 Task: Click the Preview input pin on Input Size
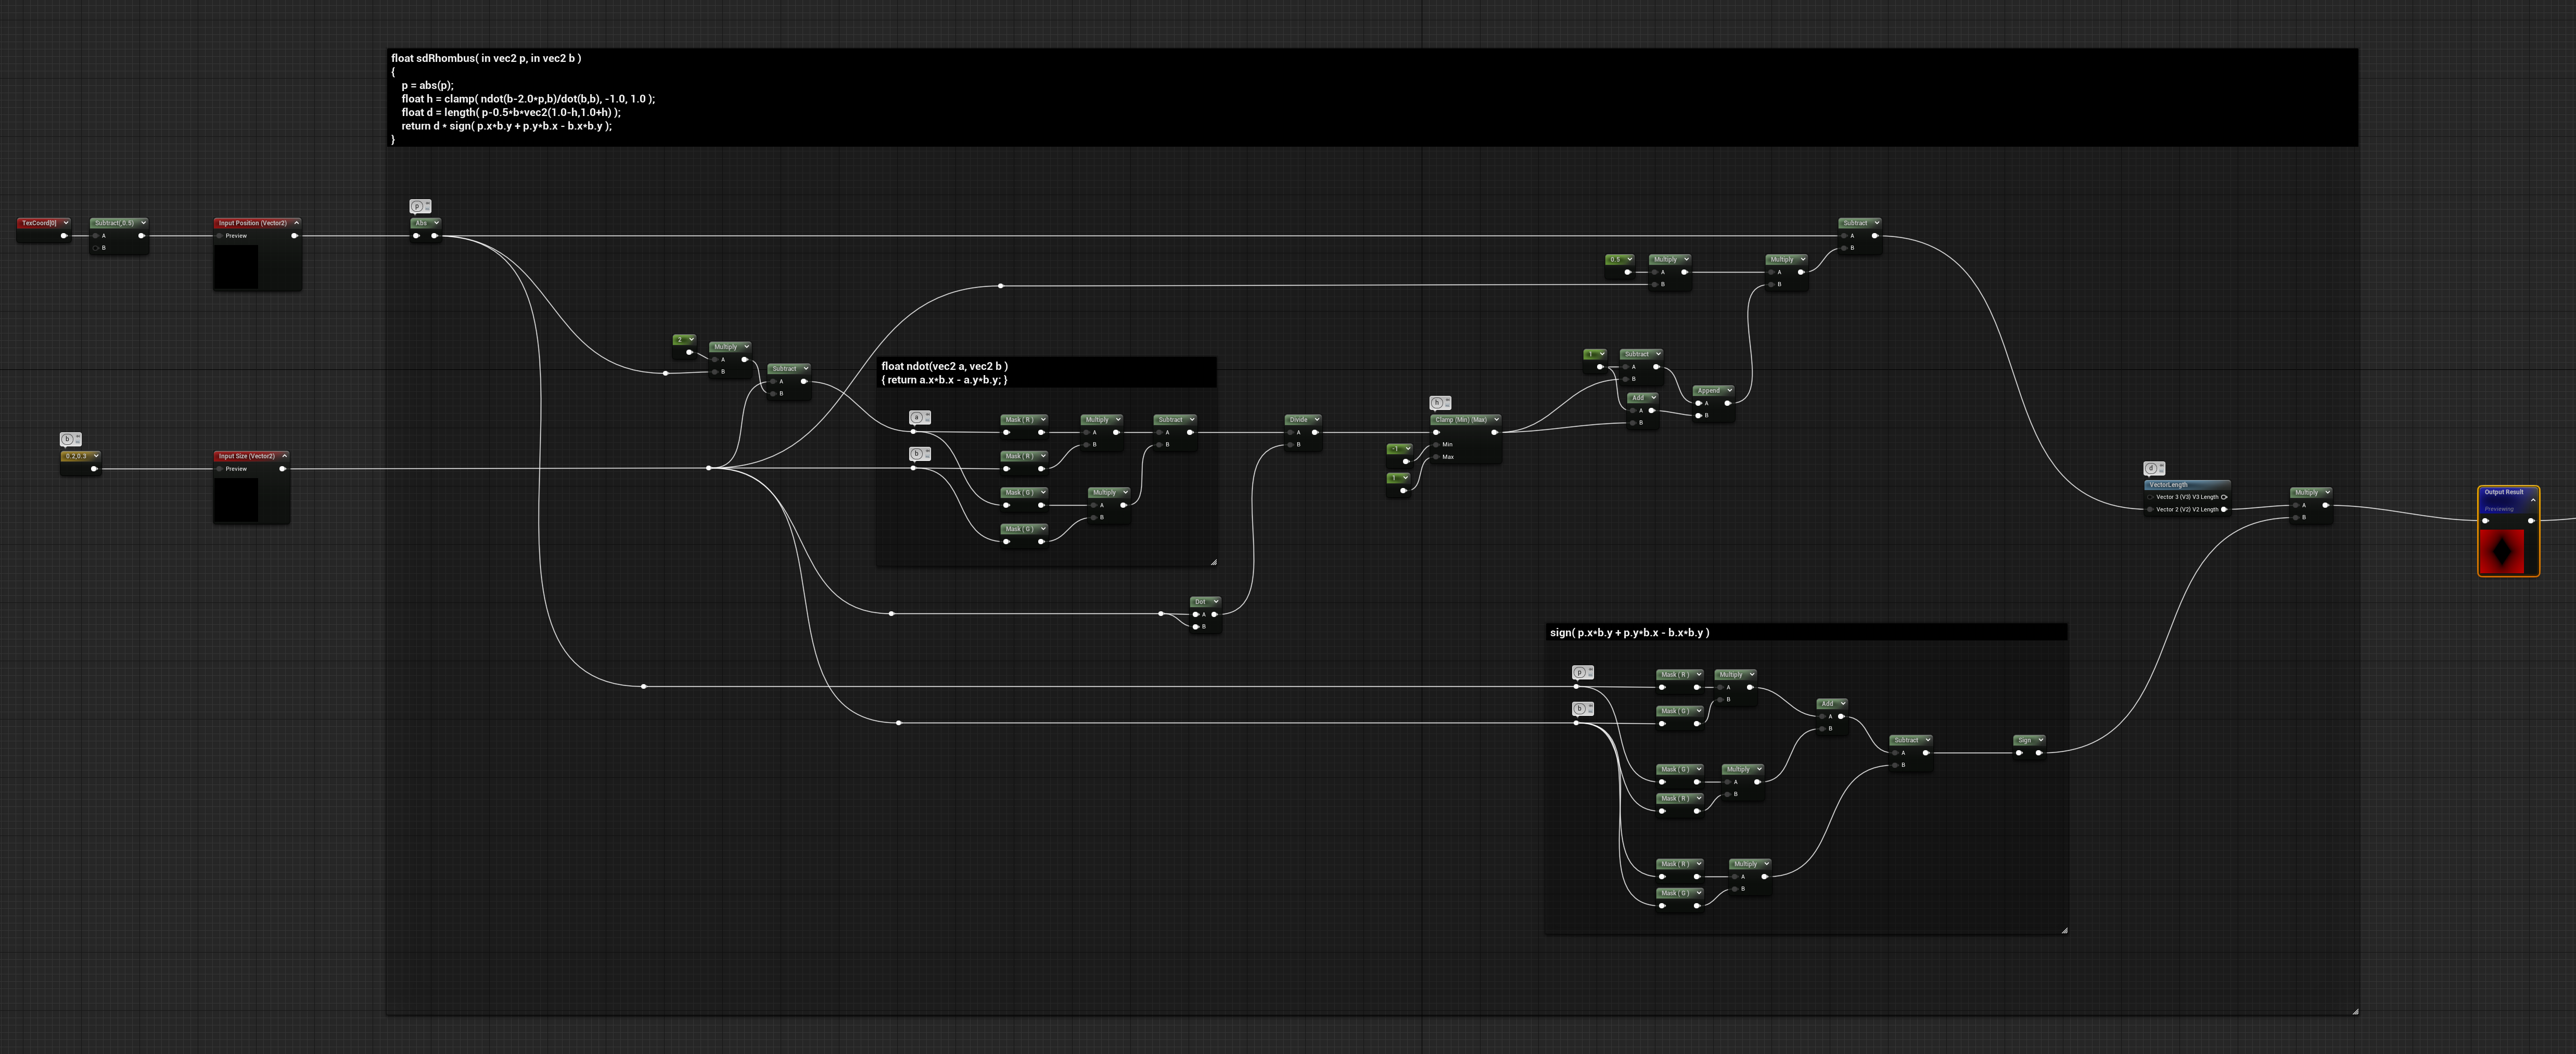point(220,469)
